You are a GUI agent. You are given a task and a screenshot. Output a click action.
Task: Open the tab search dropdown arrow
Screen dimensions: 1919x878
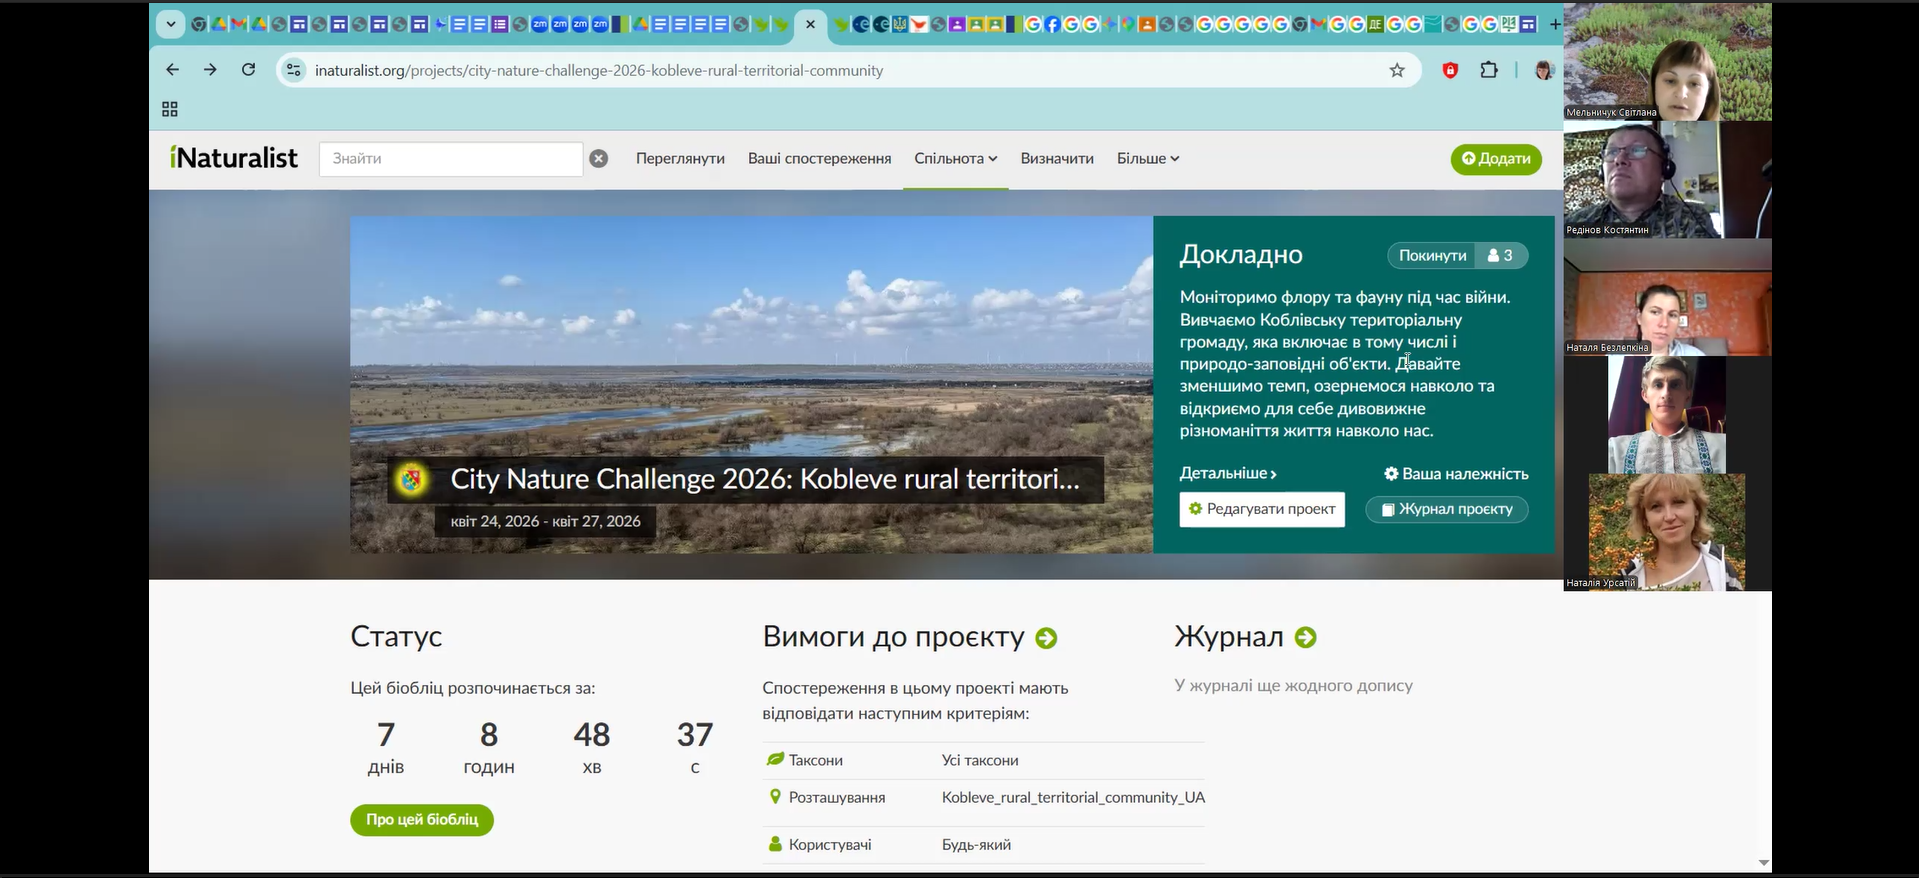point(171,24)
